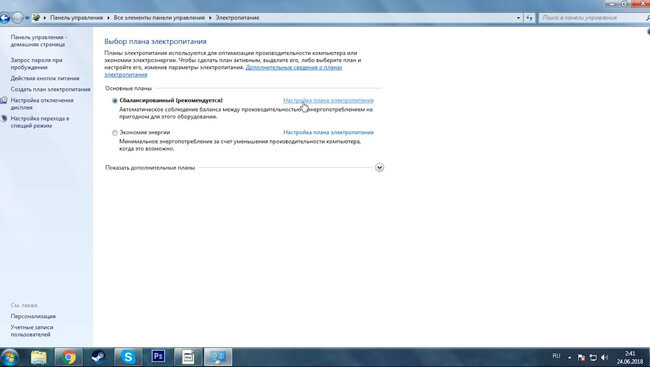Screen dimensions: 650x367
Task: Open plan settings link for Сбалансированный
Action: coord(328,100)
